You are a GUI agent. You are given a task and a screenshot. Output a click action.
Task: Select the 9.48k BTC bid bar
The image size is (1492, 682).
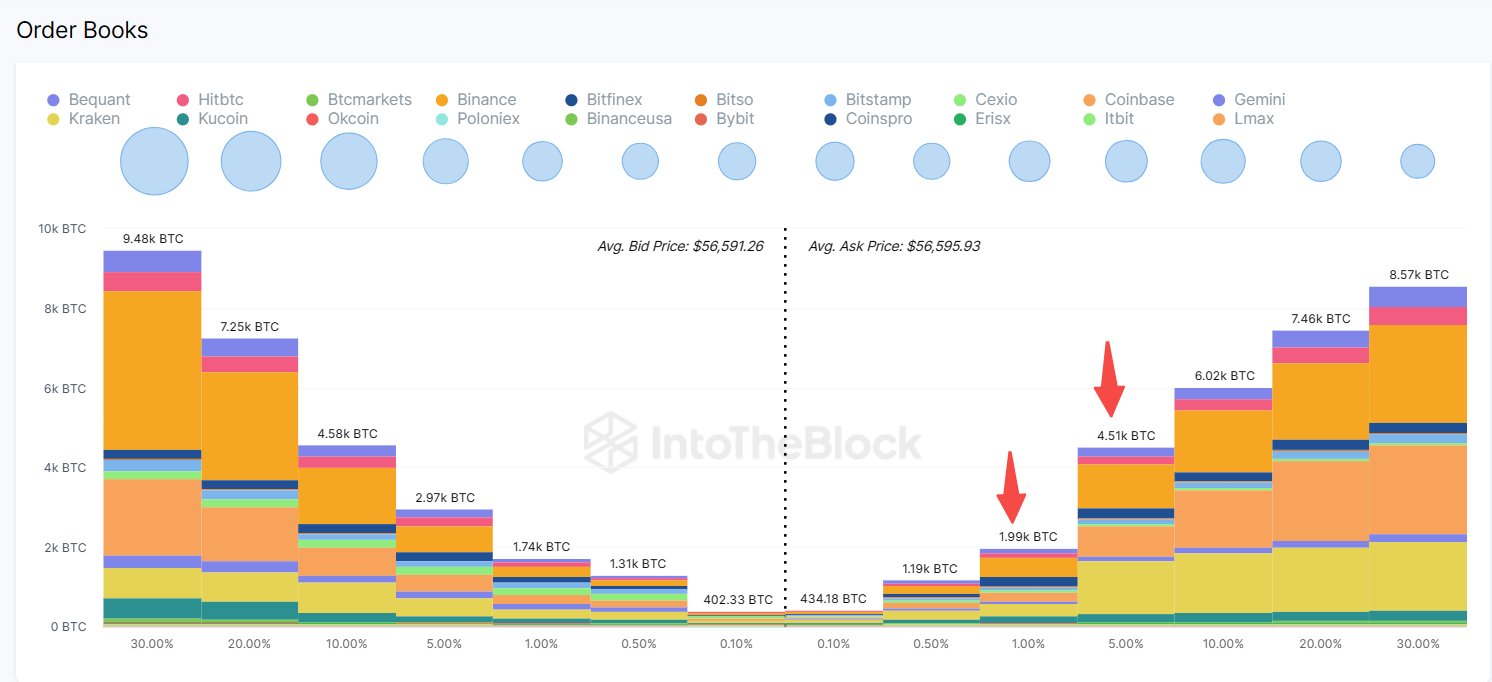(153, 440)
